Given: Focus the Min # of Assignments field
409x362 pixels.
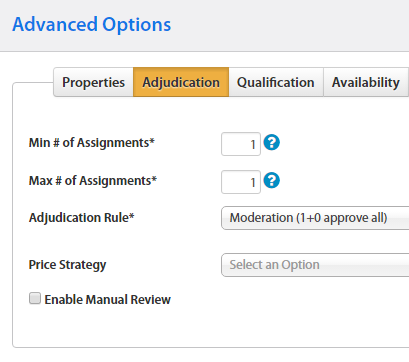Looking at the screenshot, I should pyautogui.click(x=241, y=144).
